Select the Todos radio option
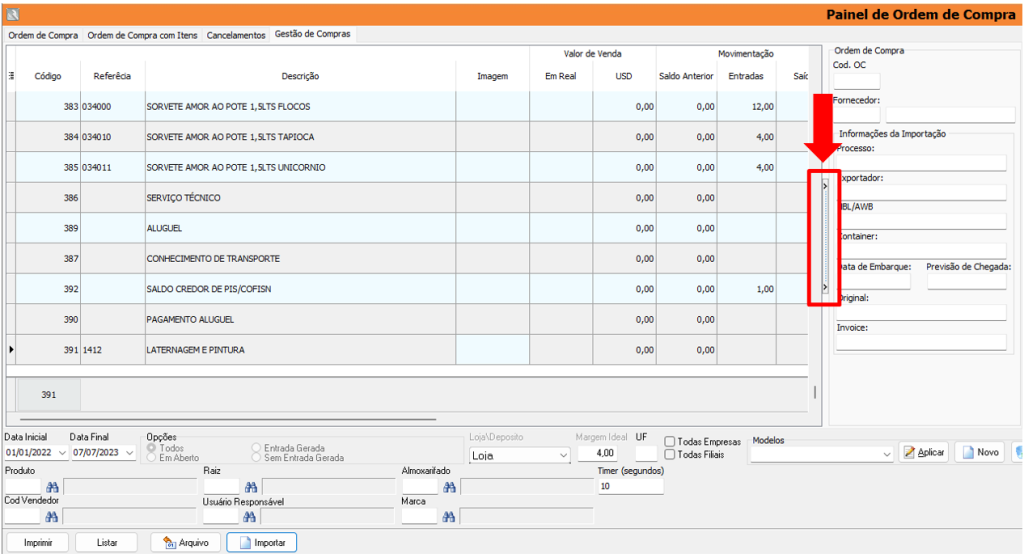The height and width of the screenshot is (558, 1024). coord(152,448)
